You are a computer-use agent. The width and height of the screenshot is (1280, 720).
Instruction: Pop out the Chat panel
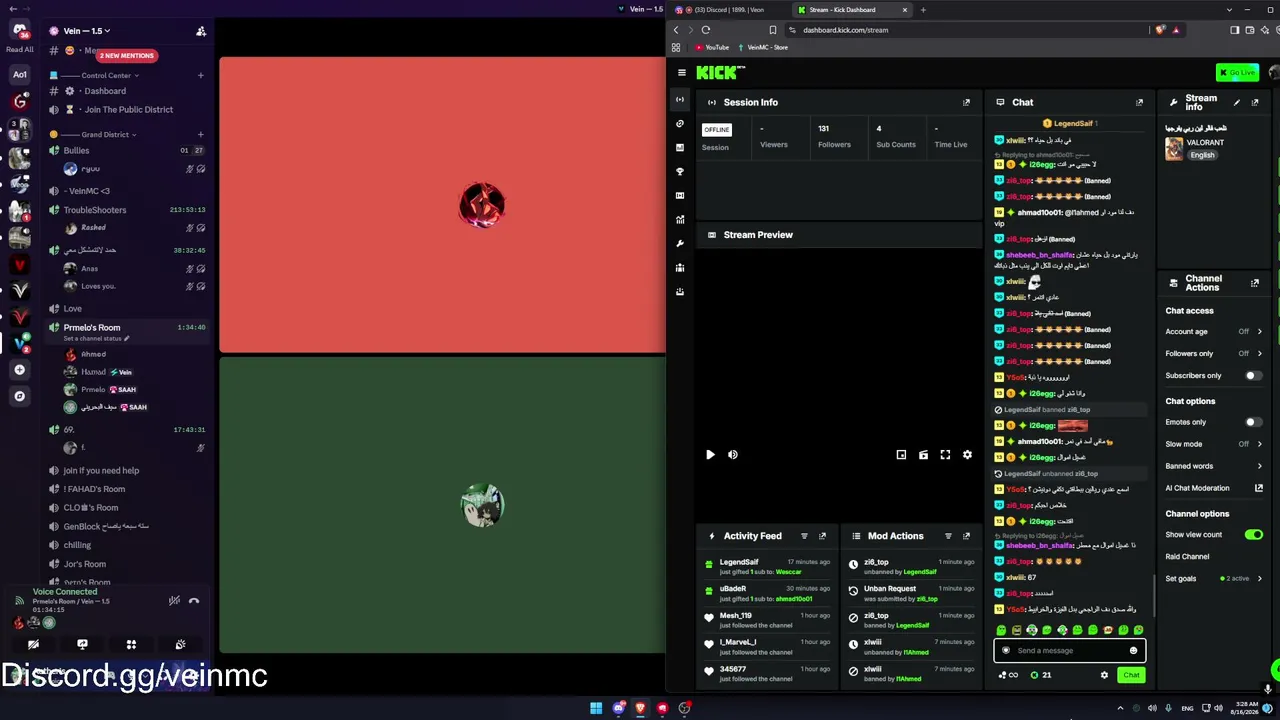(1139, 102)
